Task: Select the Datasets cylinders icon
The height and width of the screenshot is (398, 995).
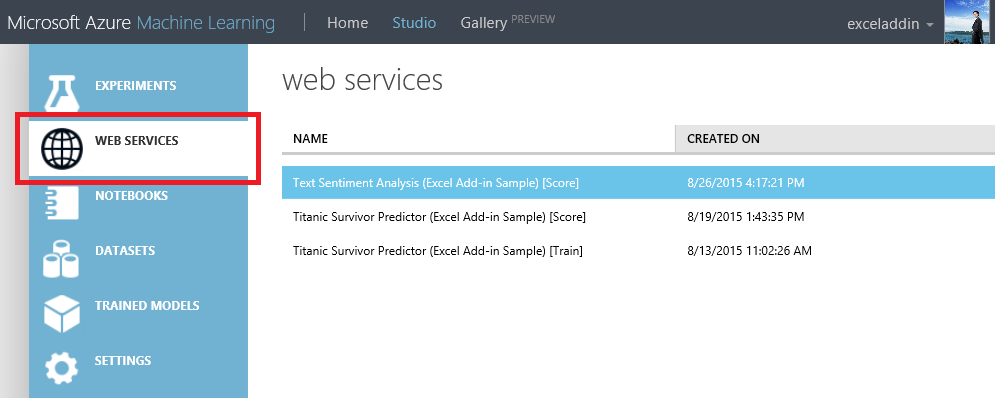Action: tap(62, 258)
